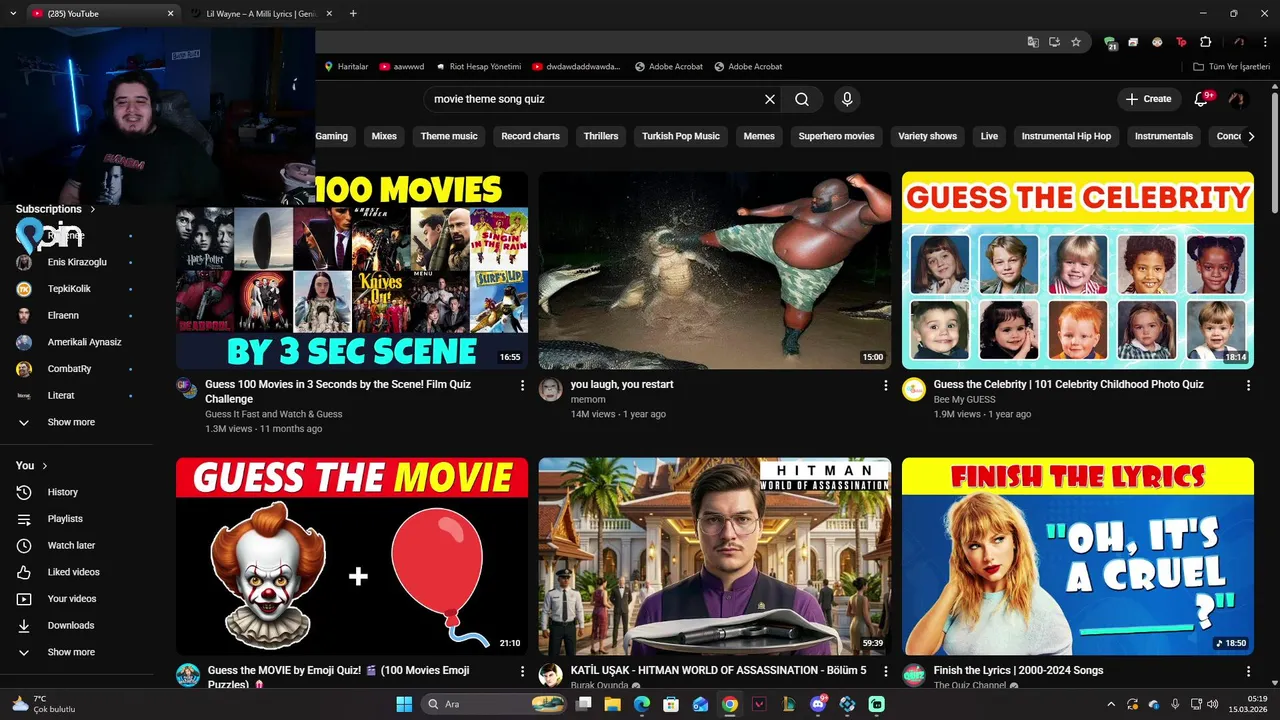This screenshot has height=720, width=1280.
Task: Select the Theme music filter chip
Action: coord(449,136)
